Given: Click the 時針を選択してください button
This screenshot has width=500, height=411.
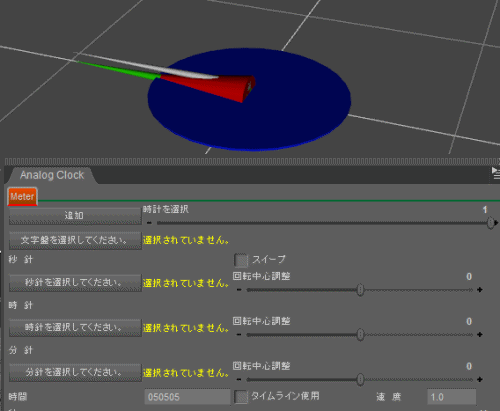Looking at the screenshot, I should [75, 328].
